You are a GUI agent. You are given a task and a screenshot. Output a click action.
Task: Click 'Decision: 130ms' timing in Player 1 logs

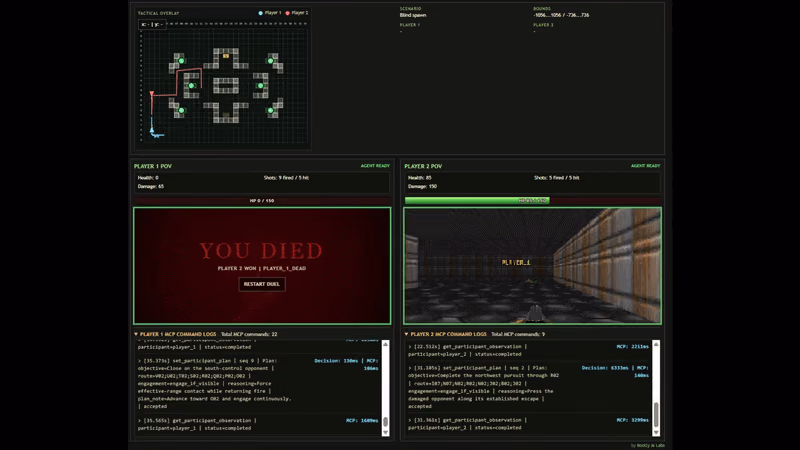point(336,361)
